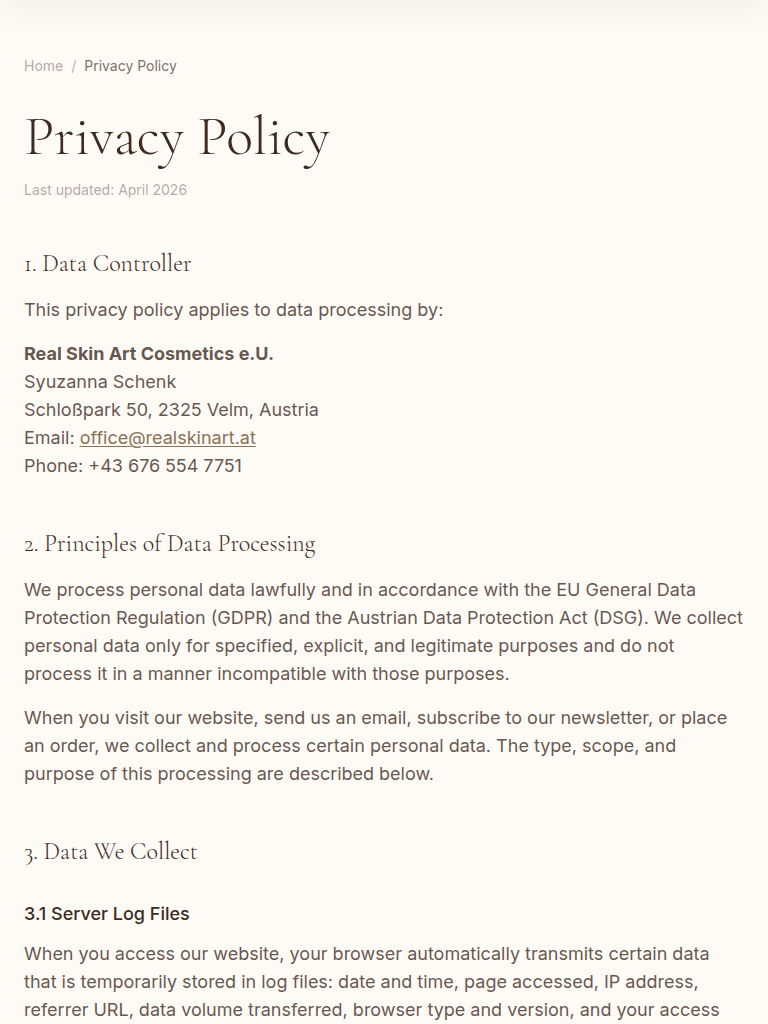Click the Home breadcrumb link
This screenshot has width=768, height=1024.
(x=43, y=66)
